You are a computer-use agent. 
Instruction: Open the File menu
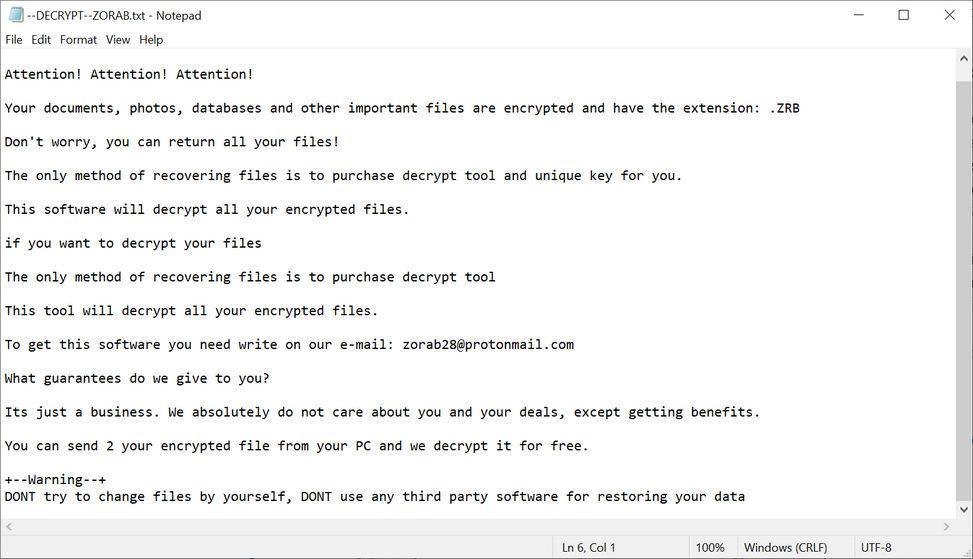pos(14,40)
